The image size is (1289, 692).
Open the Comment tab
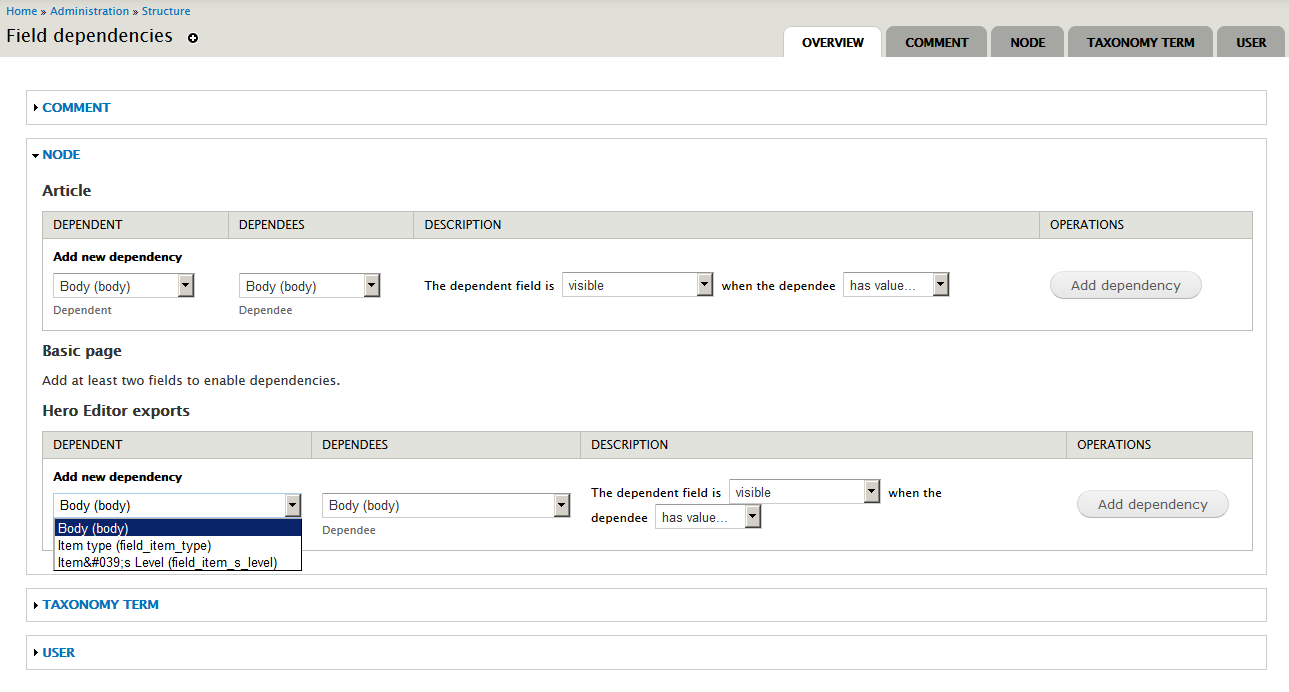[x=937, y=42]
